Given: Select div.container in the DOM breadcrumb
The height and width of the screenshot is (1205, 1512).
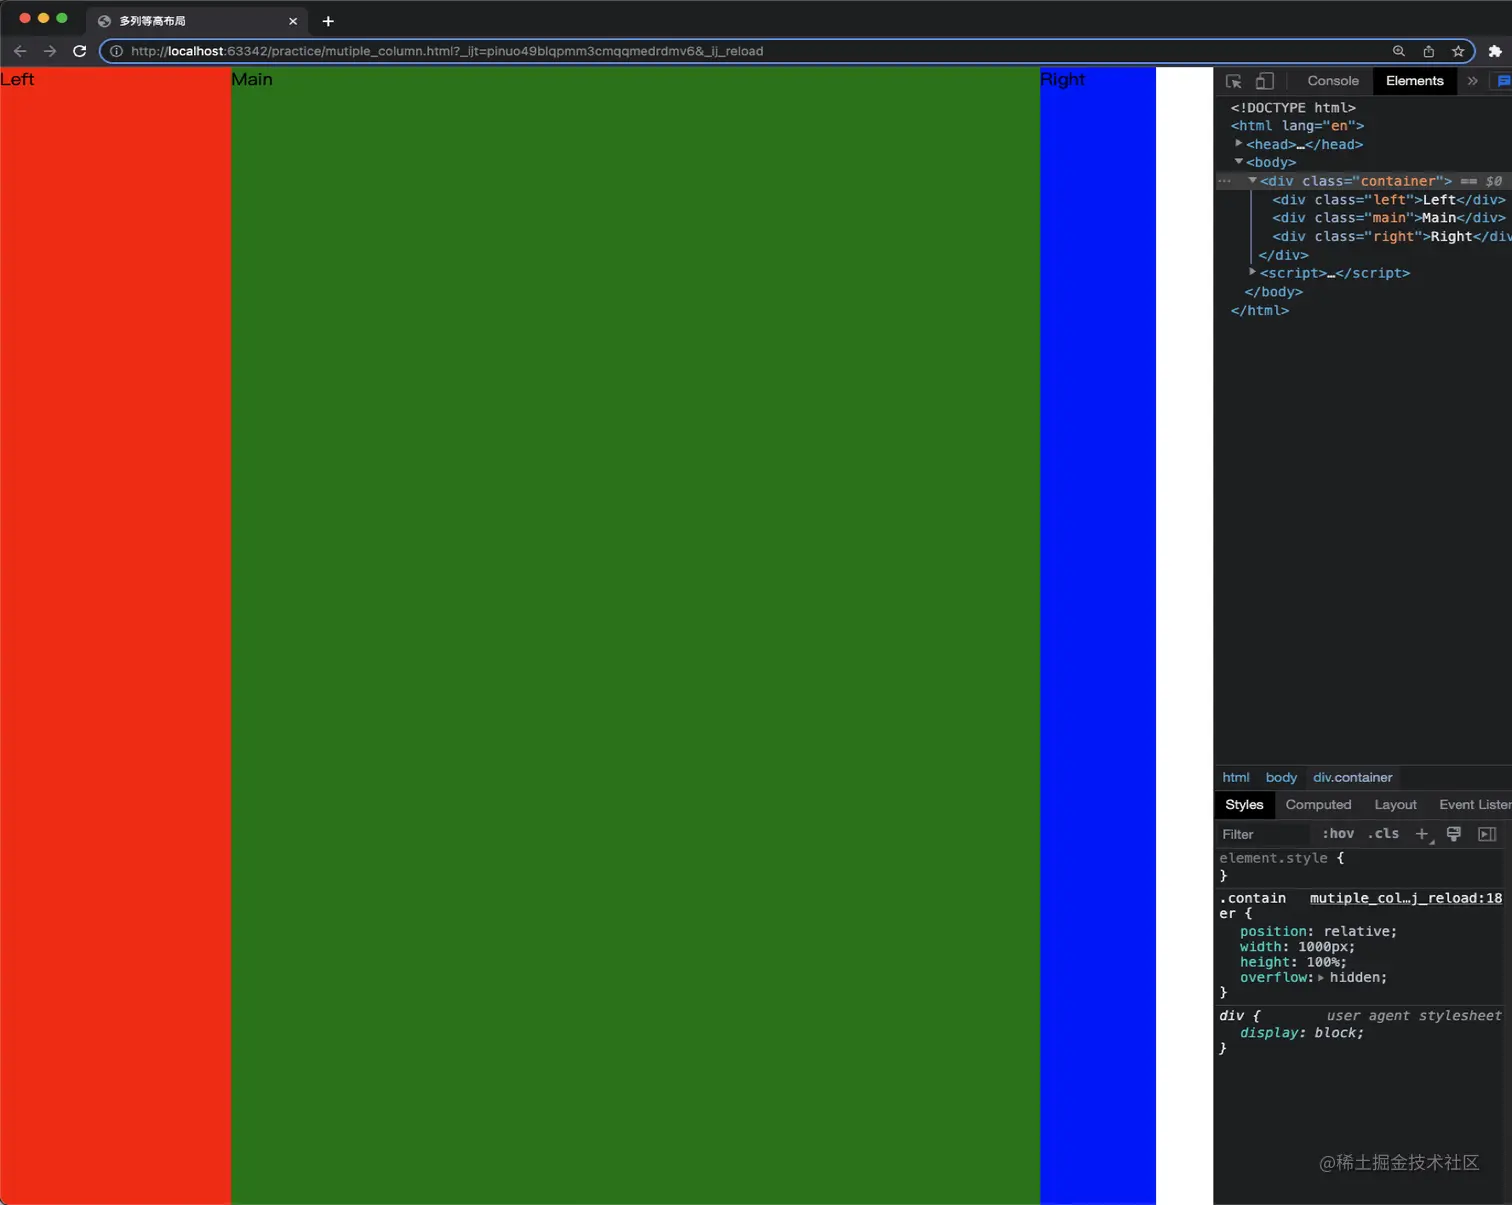Looking at the screenshot, I should click(x=1353, y=777).
